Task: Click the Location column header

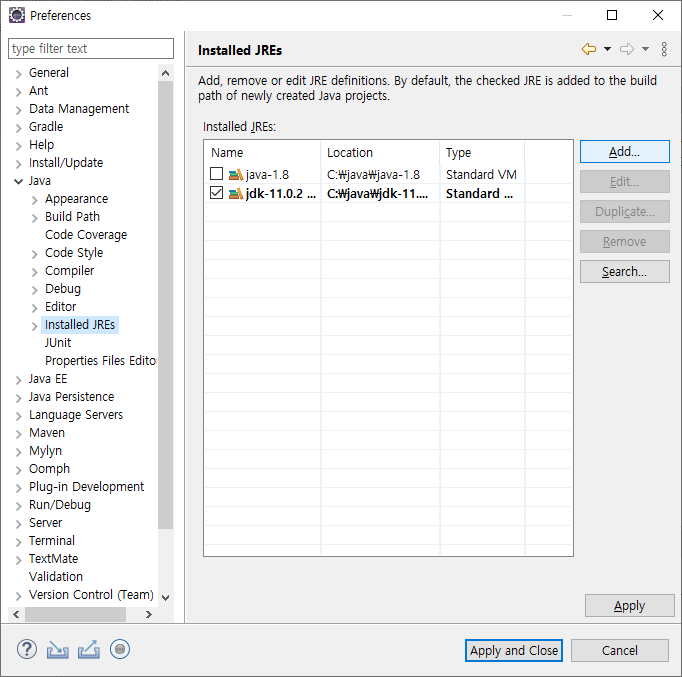Action: click(380, 153)
